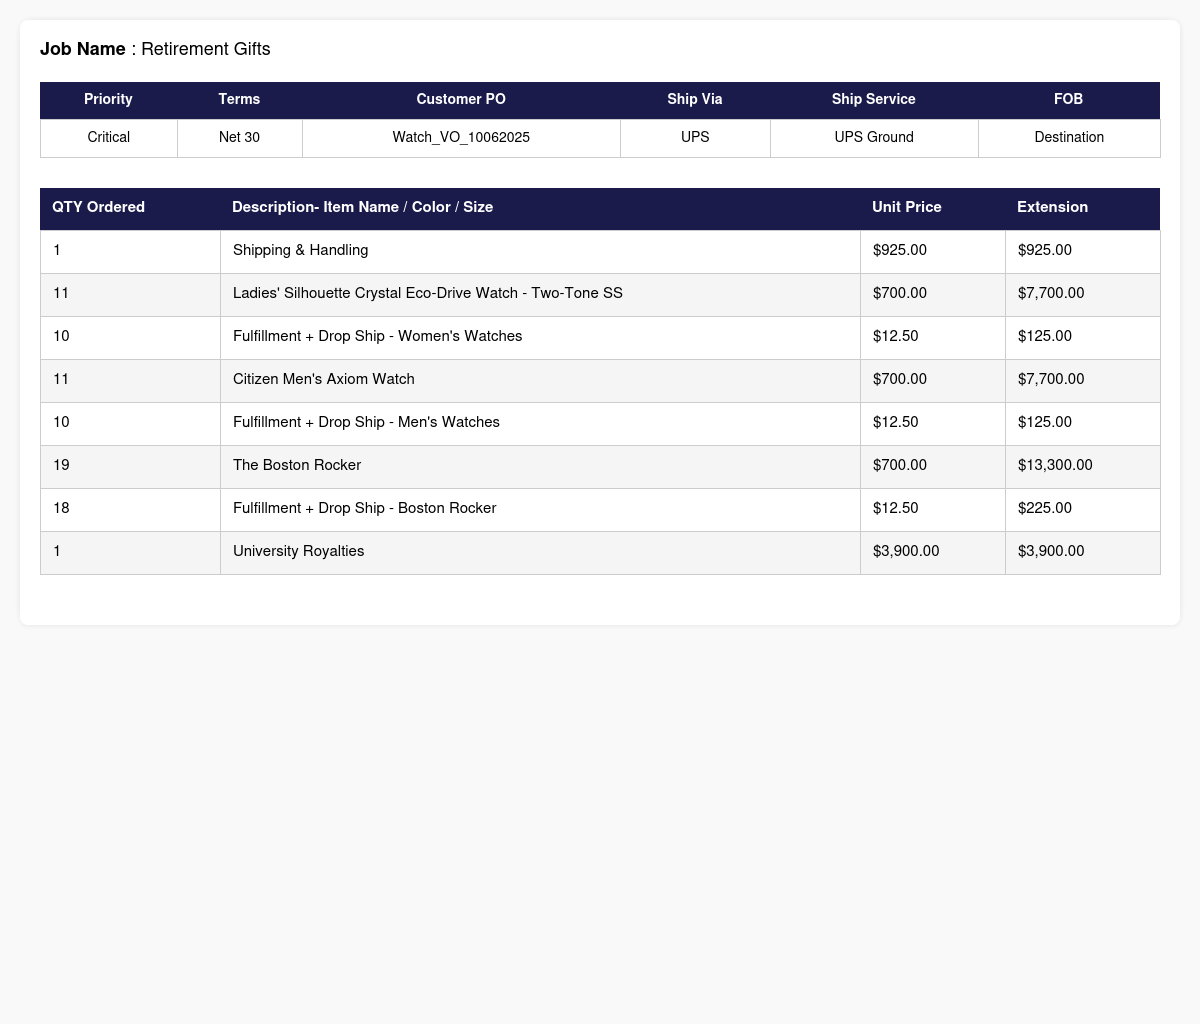Select the UPS ship via cell
Screen dimensions: 1200x1024
coord(695,138)
